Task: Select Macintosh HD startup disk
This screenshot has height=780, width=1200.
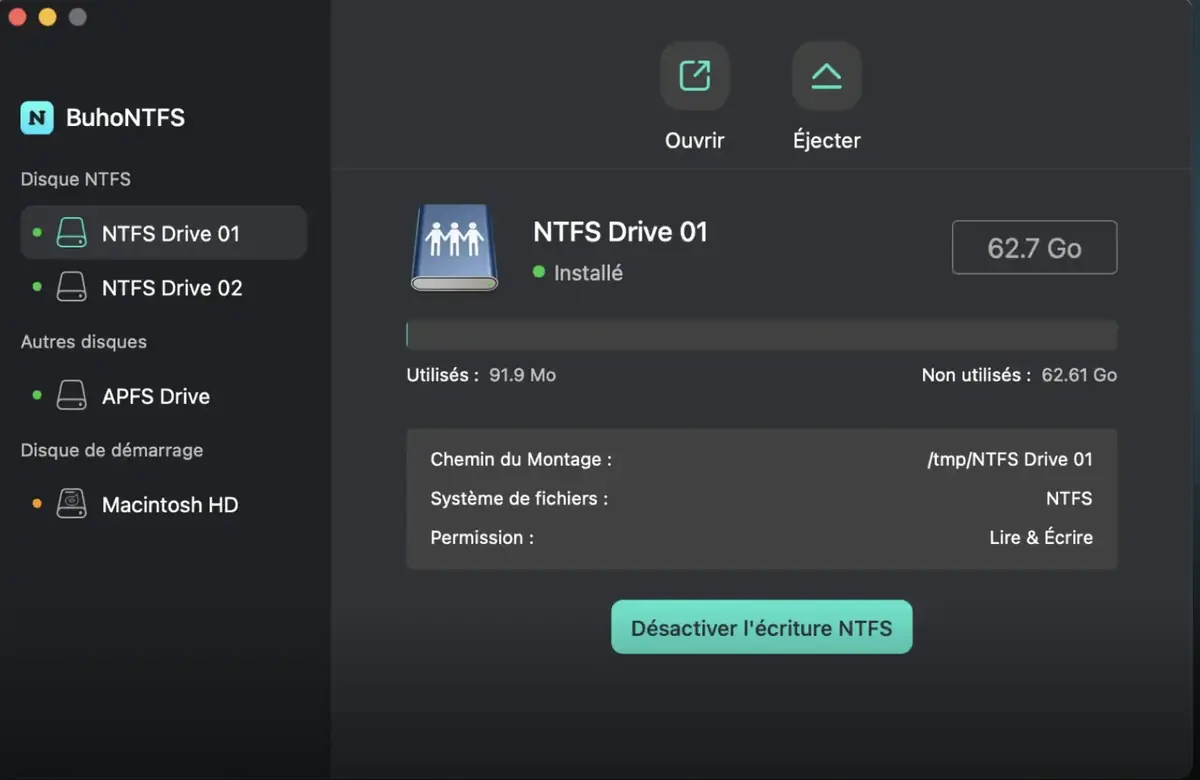Action: click(163, 504)
